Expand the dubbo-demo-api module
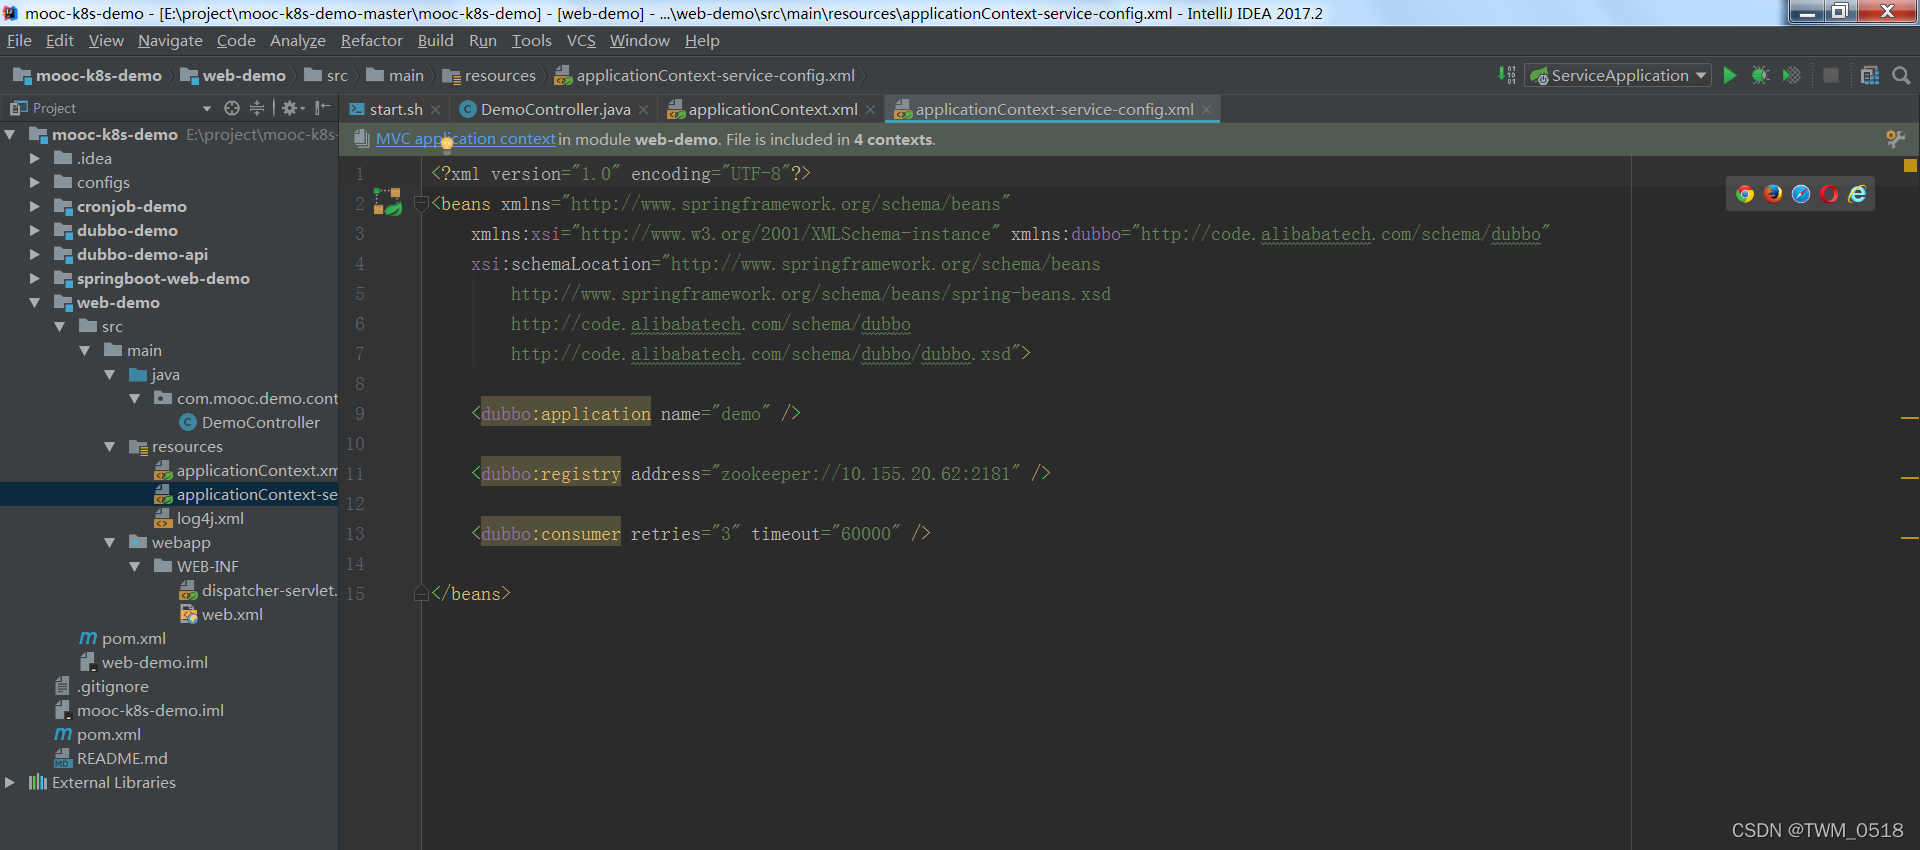This screenshot has height=850, width=1920. pos(35,254)
